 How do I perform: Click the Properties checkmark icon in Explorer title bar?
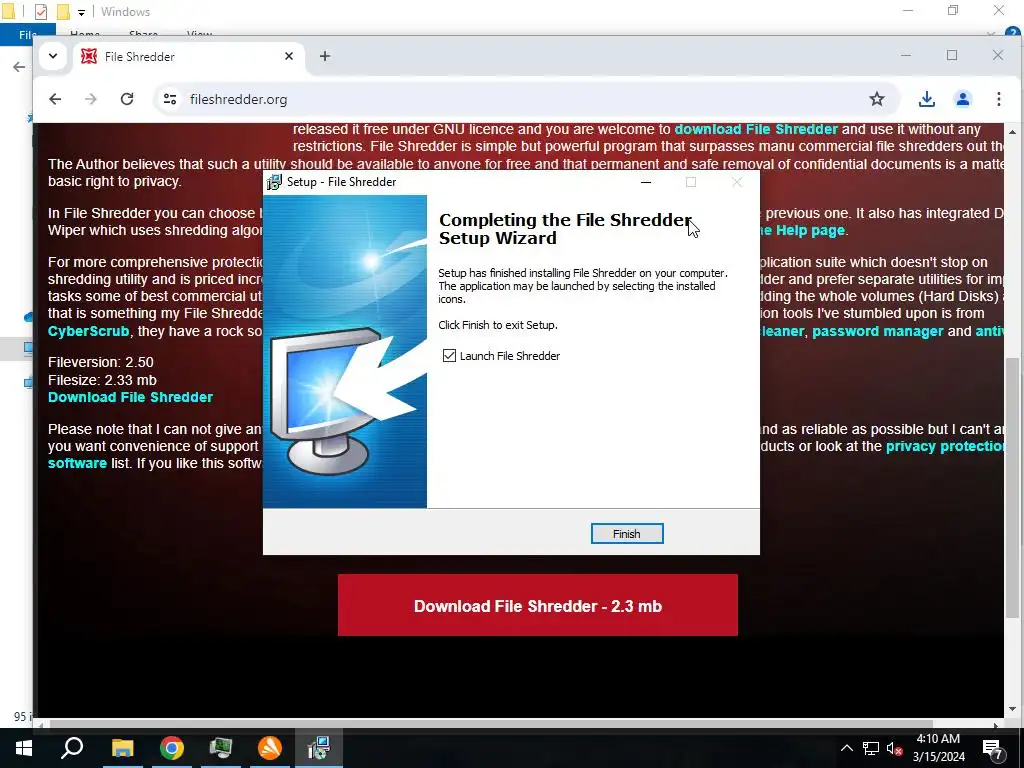(40, 12)
